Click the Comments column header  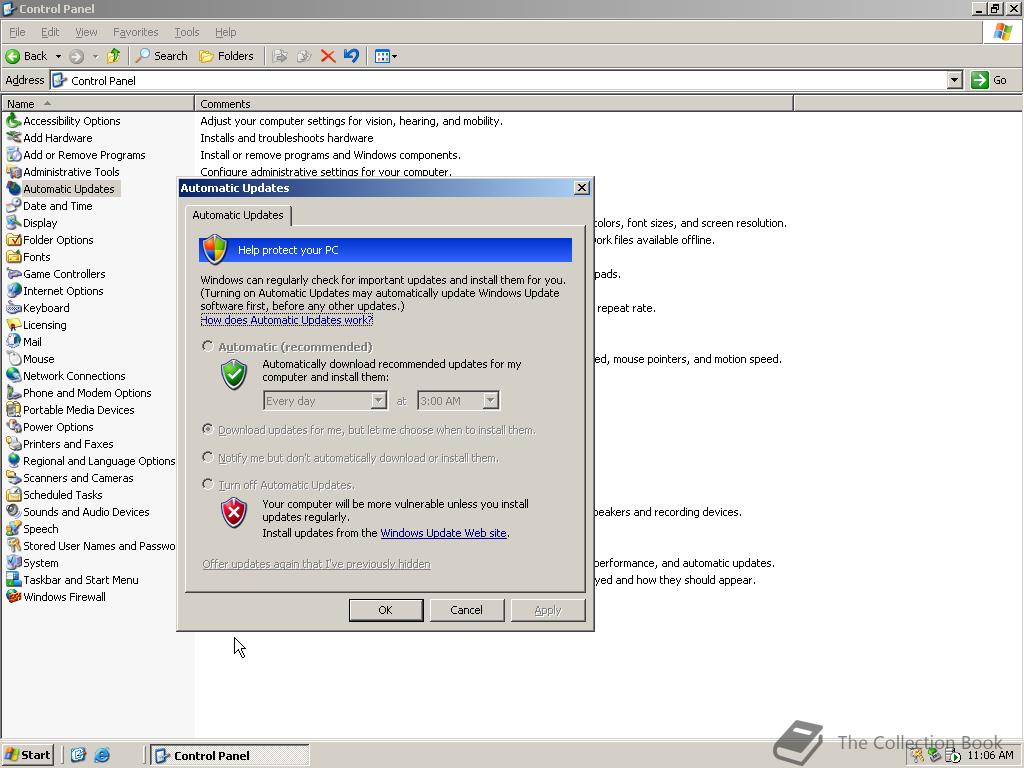point(494,103)
